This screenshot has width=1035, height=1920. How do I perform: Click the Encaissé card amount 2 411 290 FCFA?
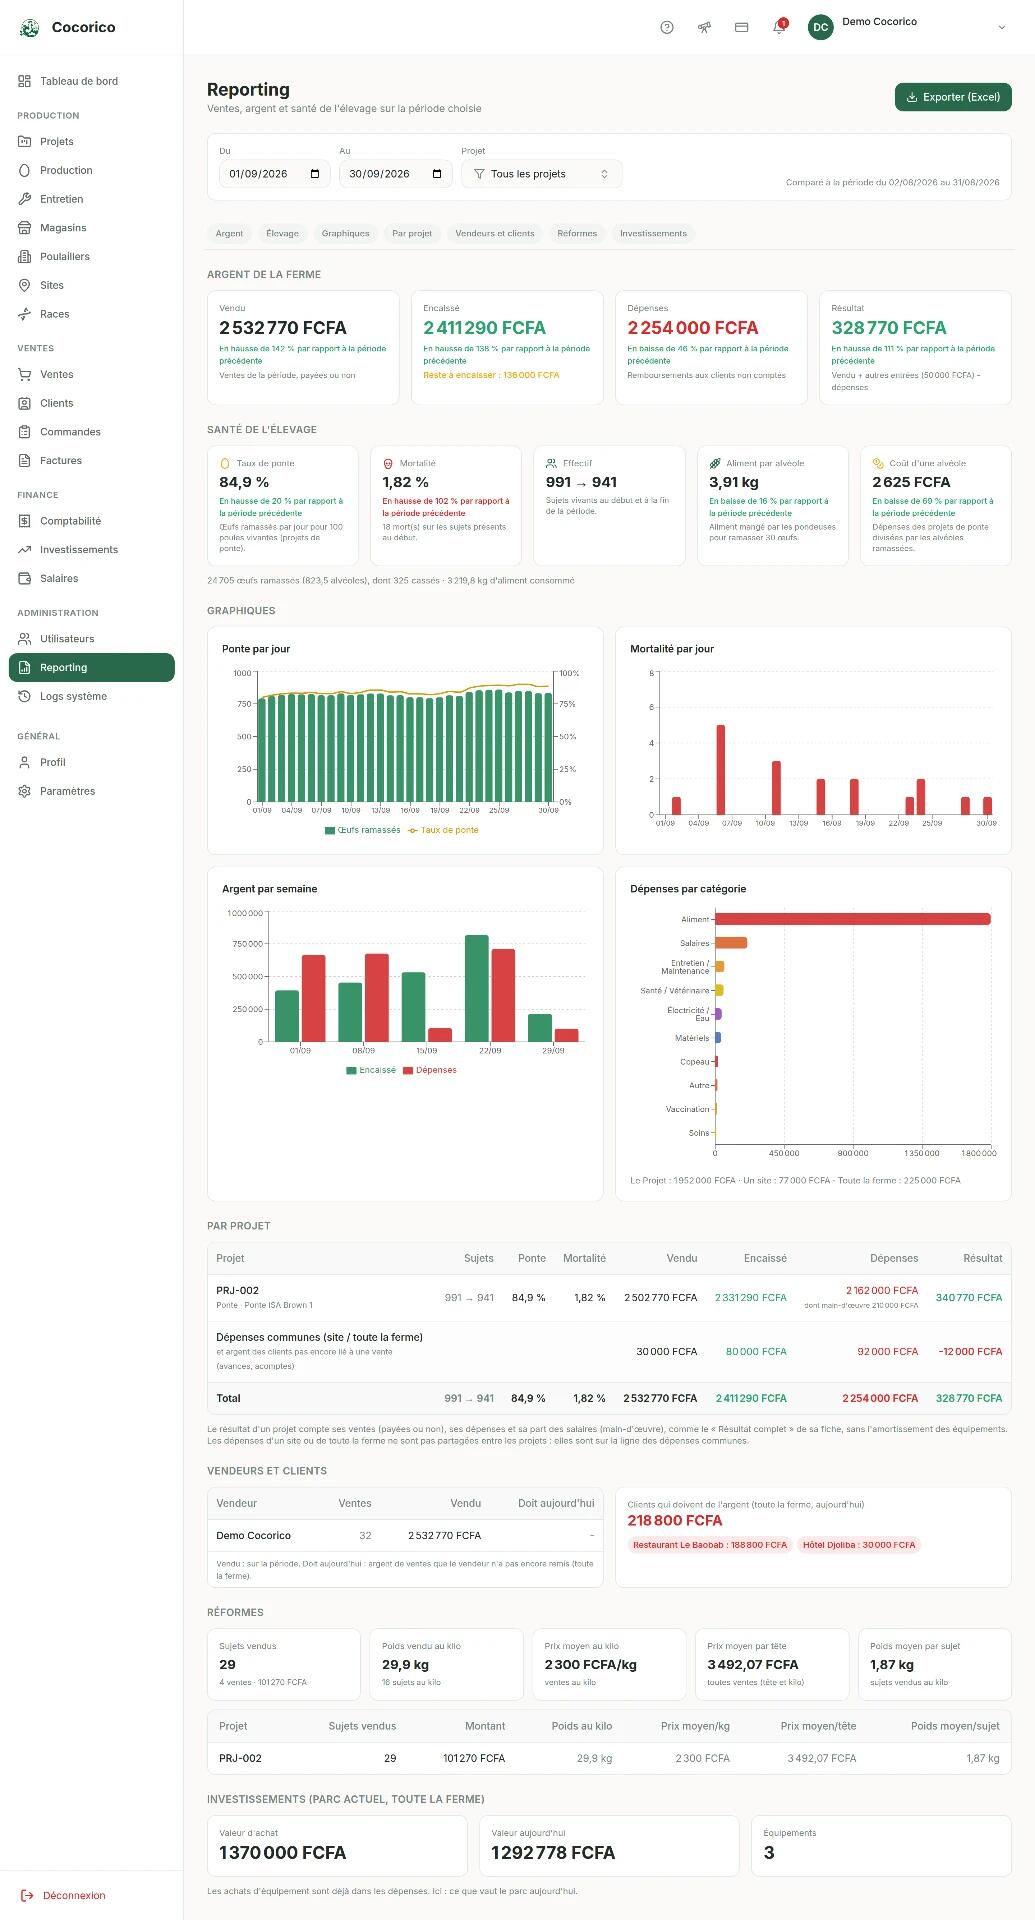(485, 328)
